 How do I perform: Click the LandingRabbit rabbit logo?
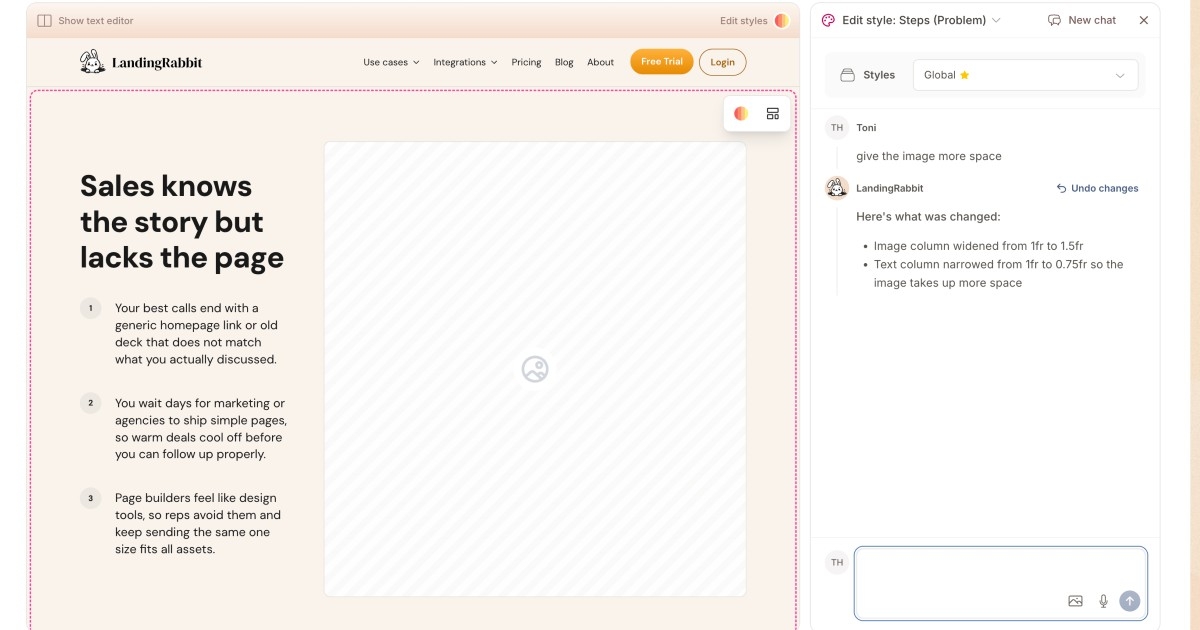[x=92, y=62]
